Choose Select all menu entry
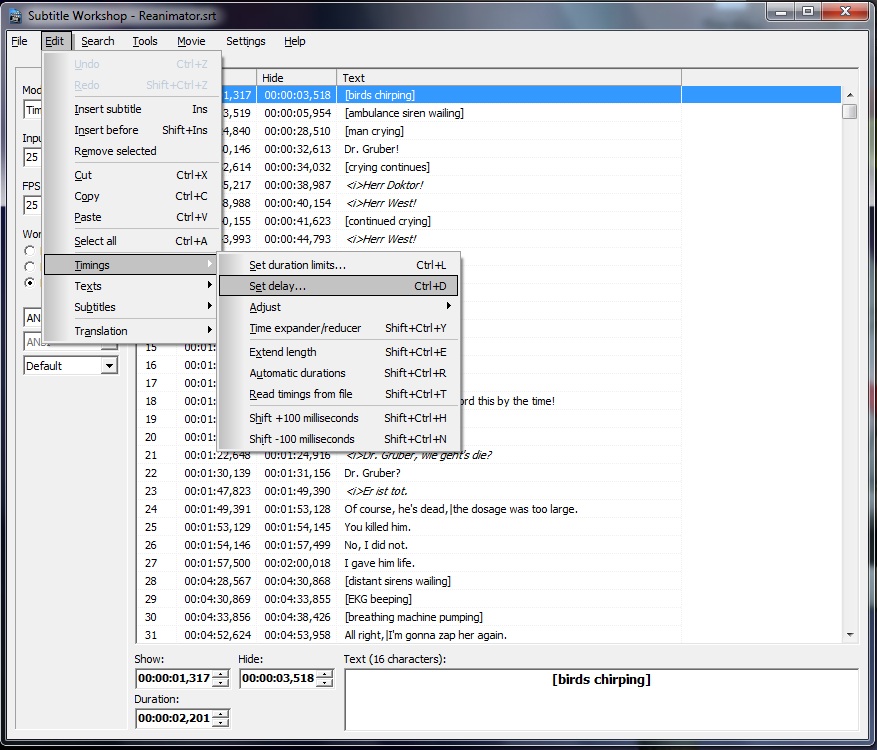The height and width of the screenshot is (750, 877). click(x=132, y=241)
